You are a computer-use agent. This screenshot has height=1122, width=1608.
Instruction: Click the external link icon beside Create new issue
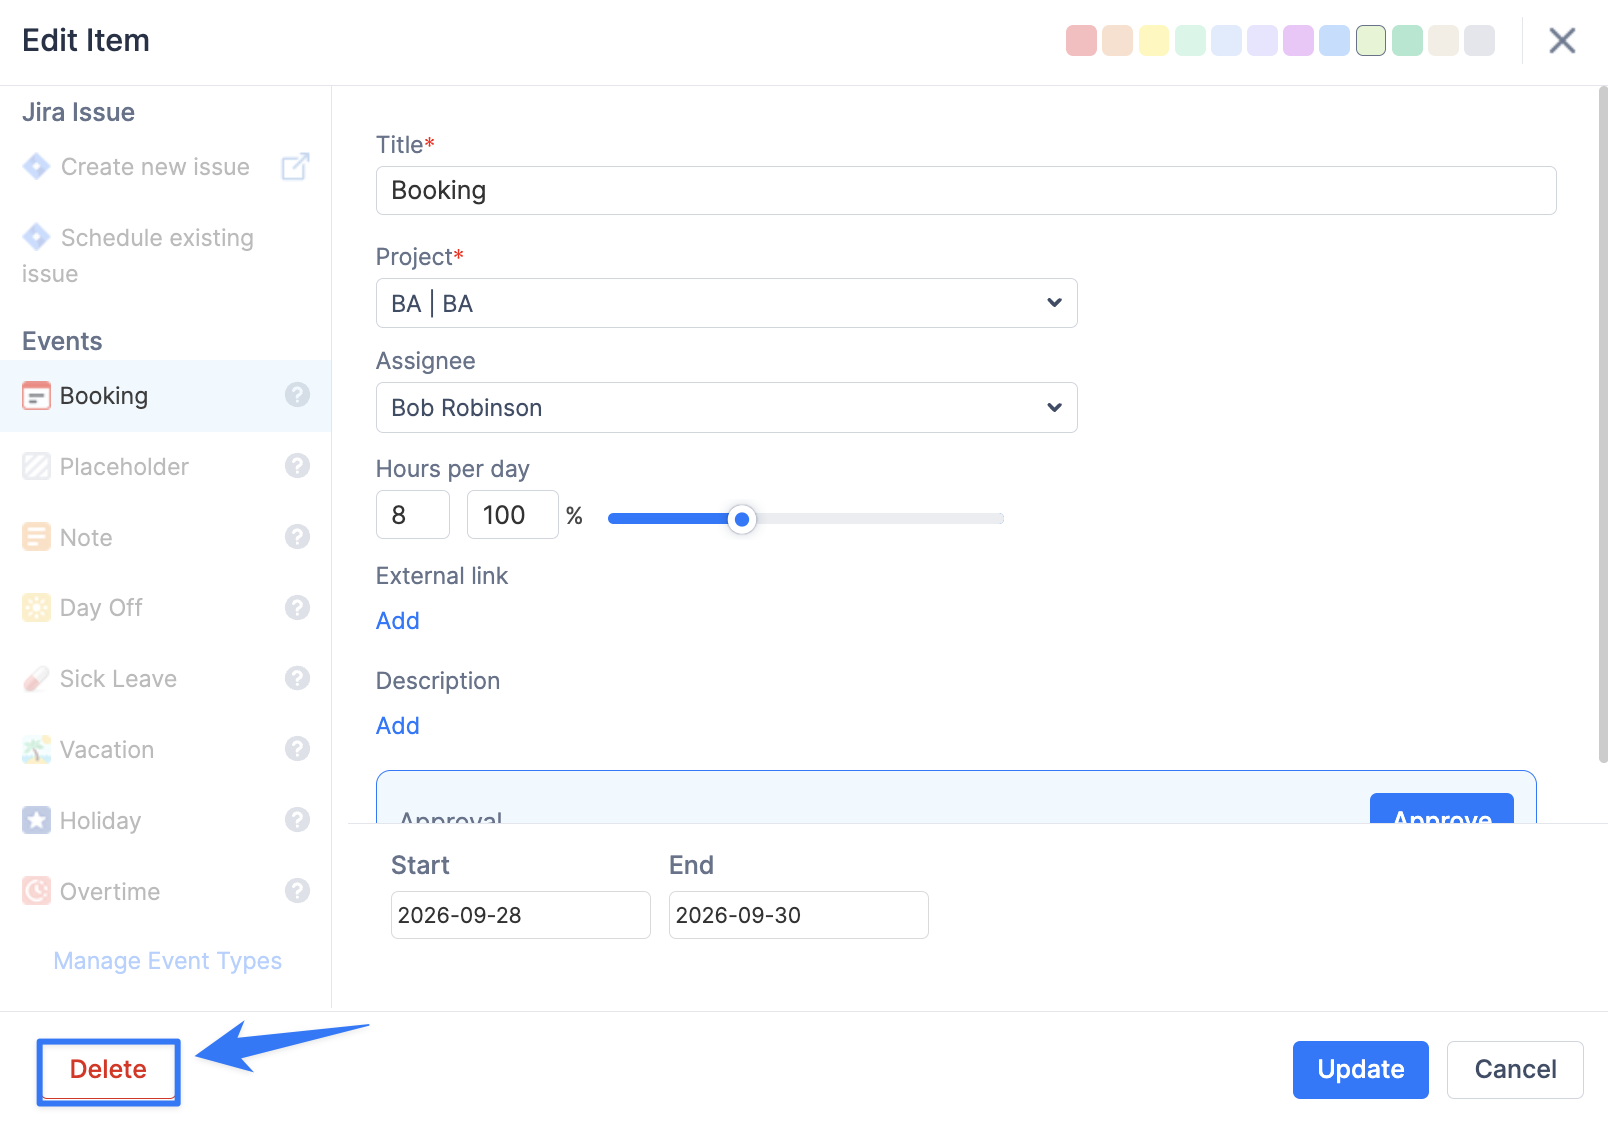click(295, 166)
